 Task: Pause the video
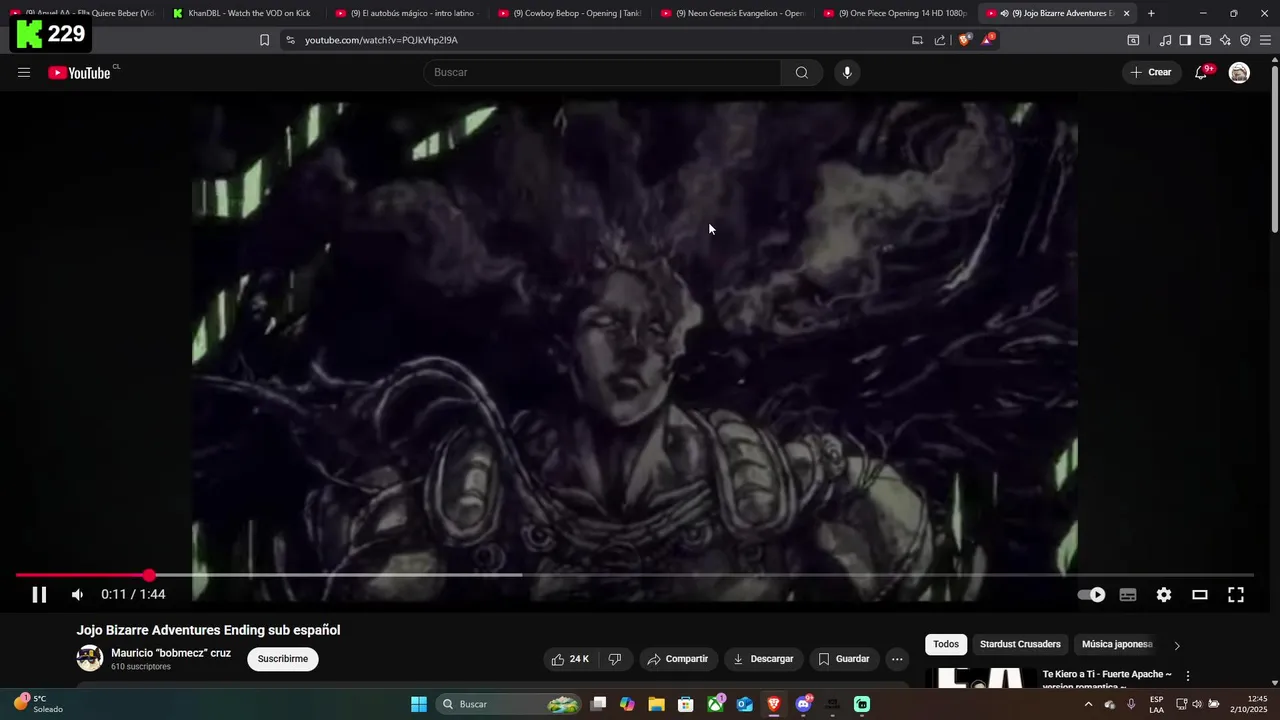[x=39, y=594]
